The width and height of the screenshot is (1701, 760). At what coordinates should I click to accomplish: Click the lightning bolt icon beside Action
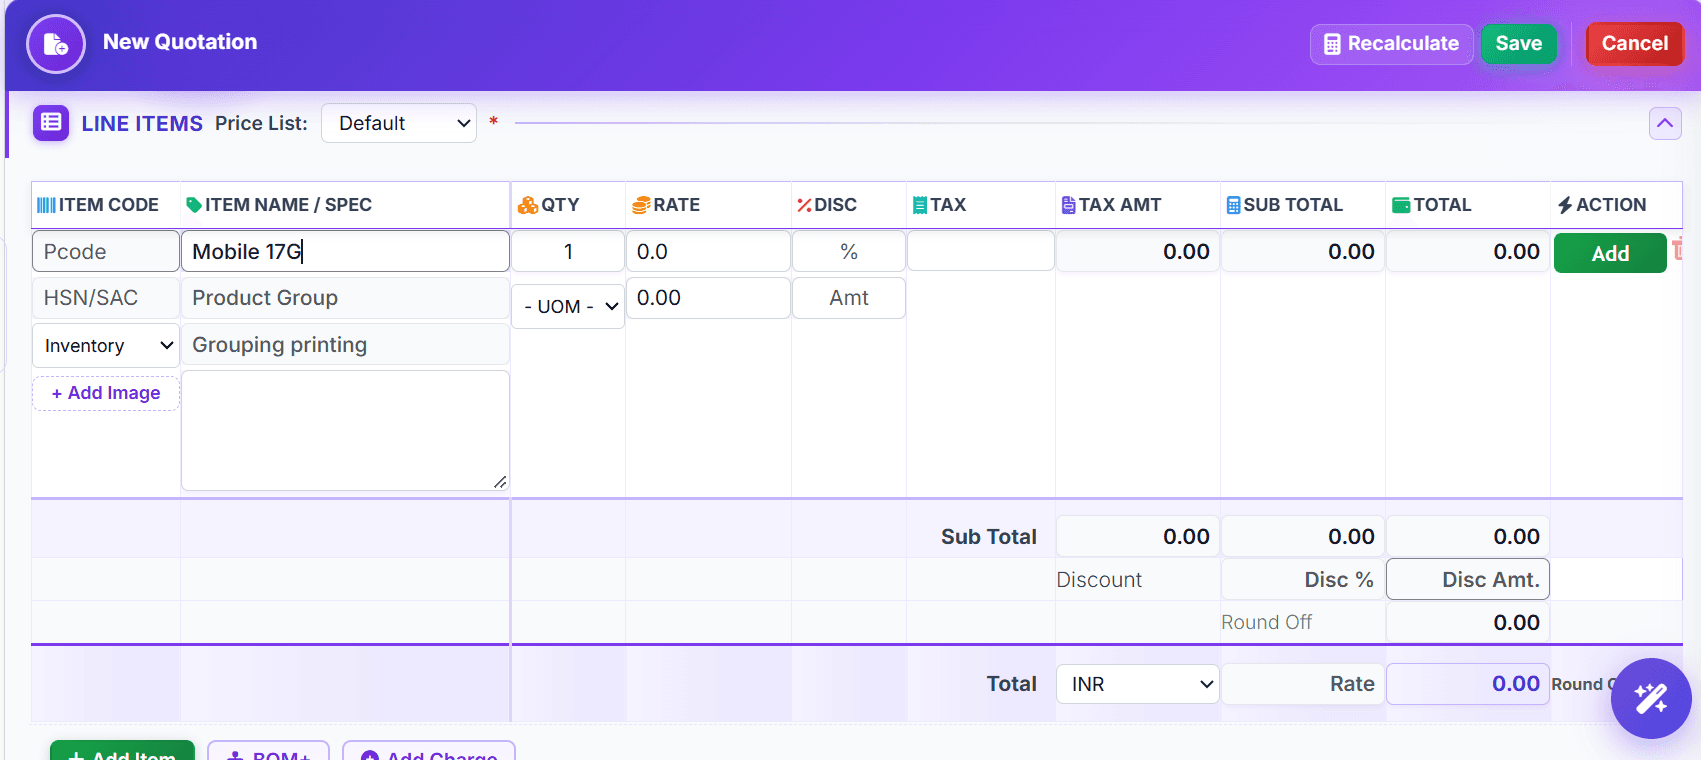tap(1565, 205)
